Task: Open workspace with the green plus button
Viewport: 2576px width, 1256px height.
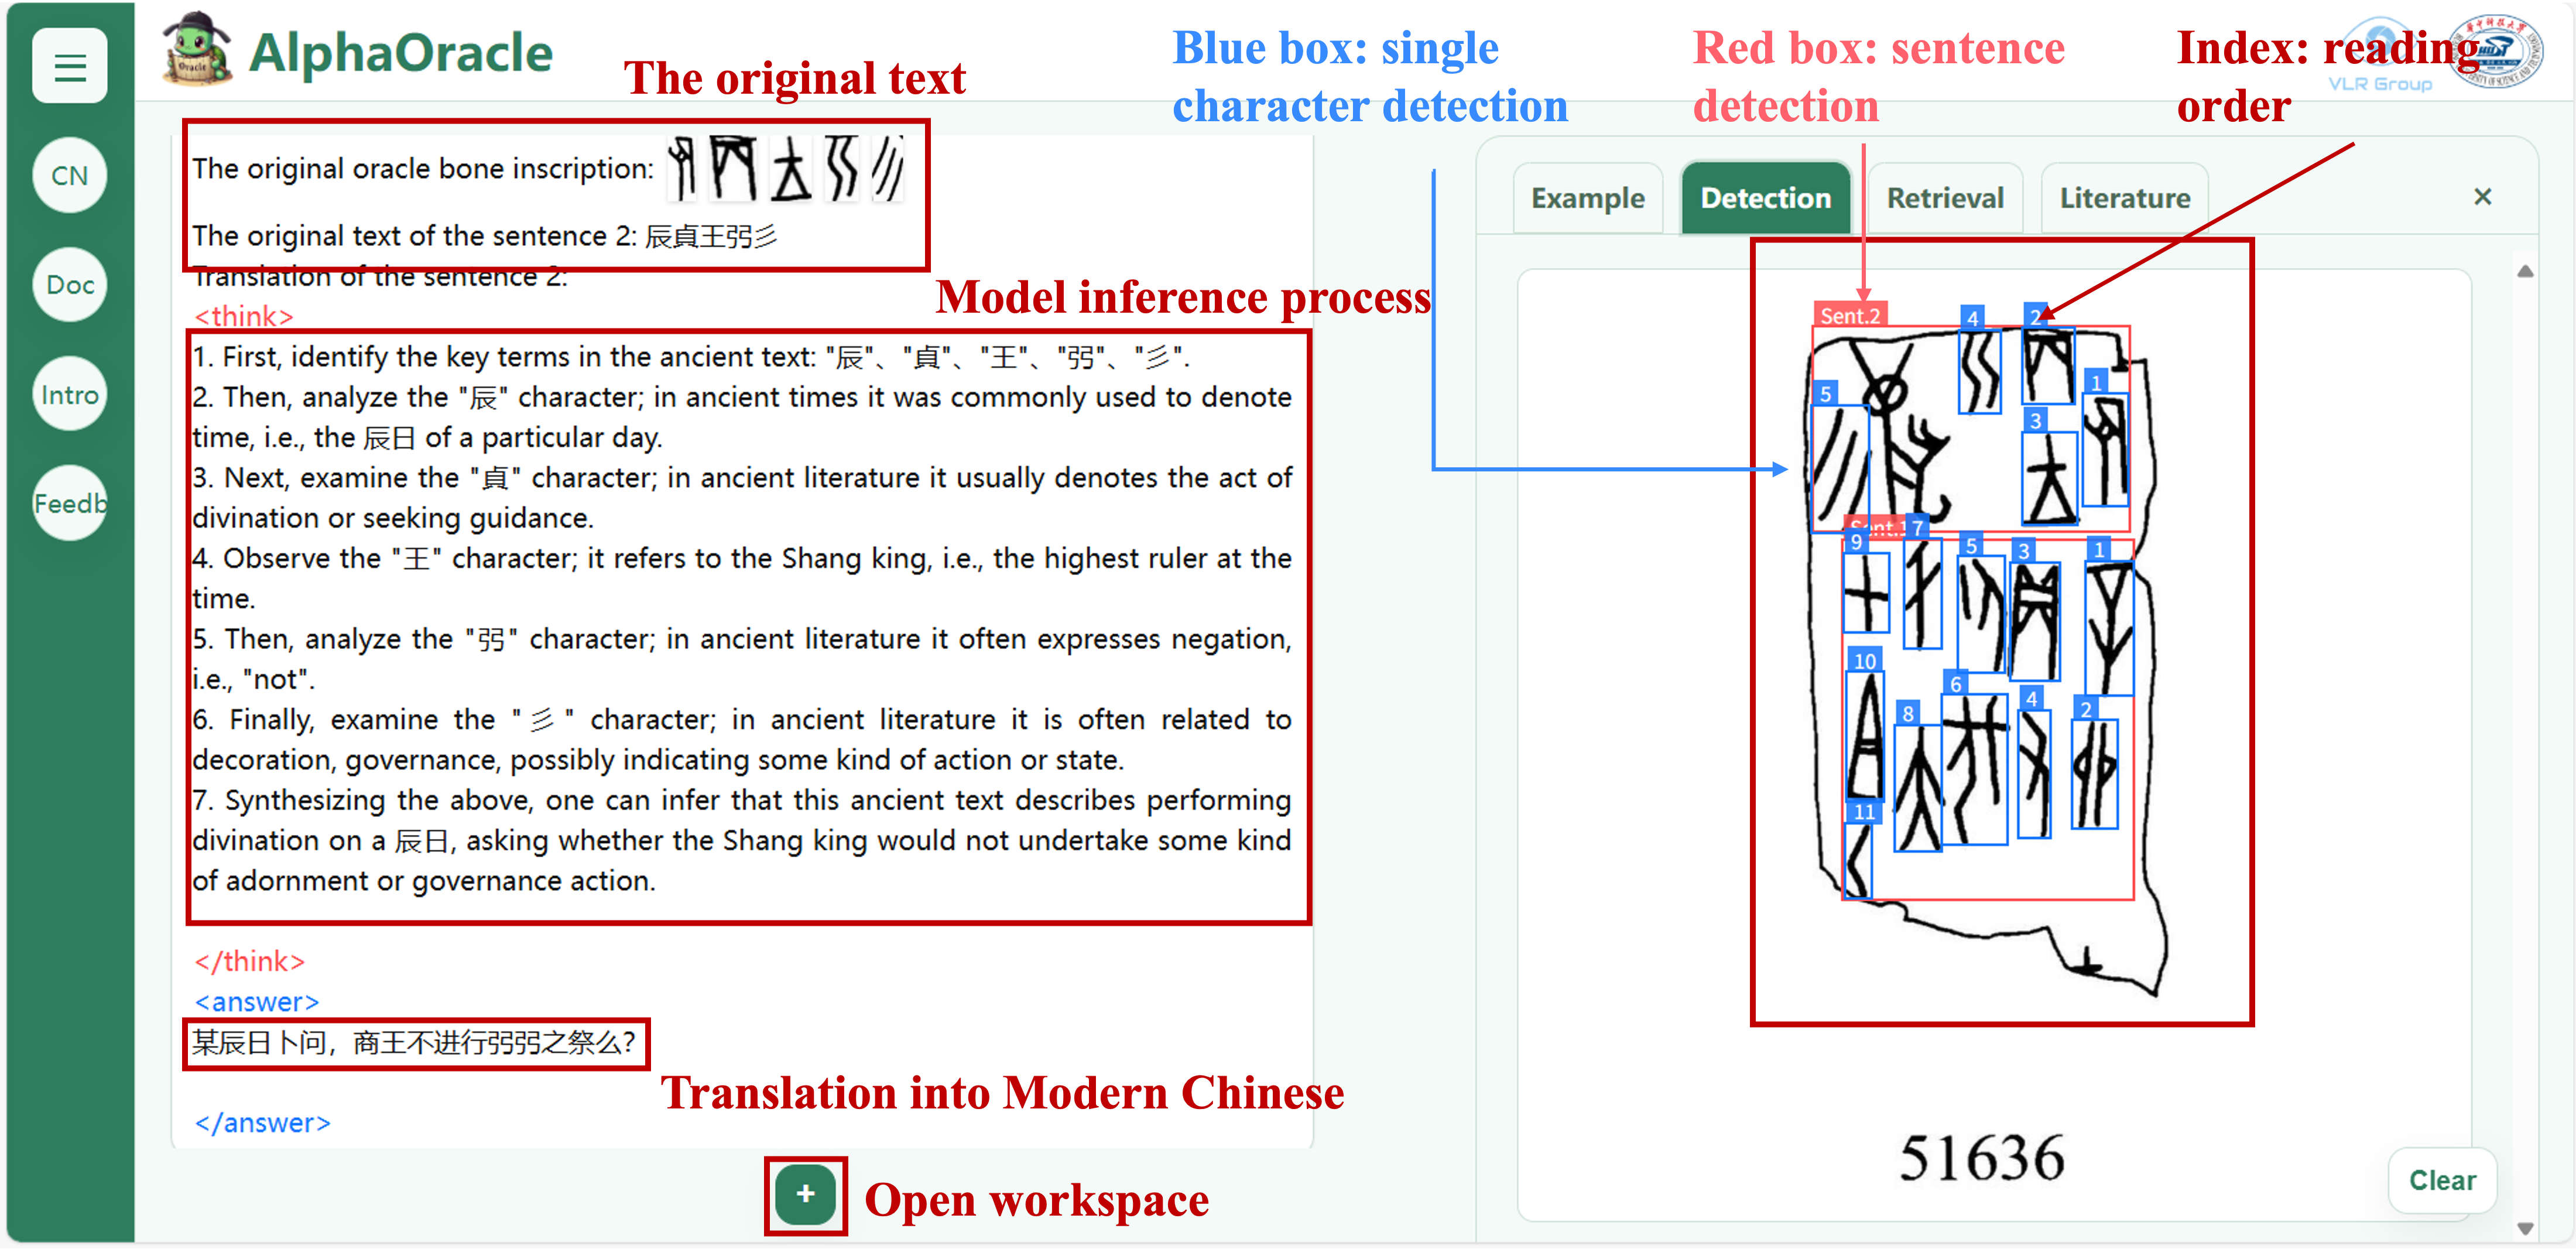Action: tap(805, 1193)
